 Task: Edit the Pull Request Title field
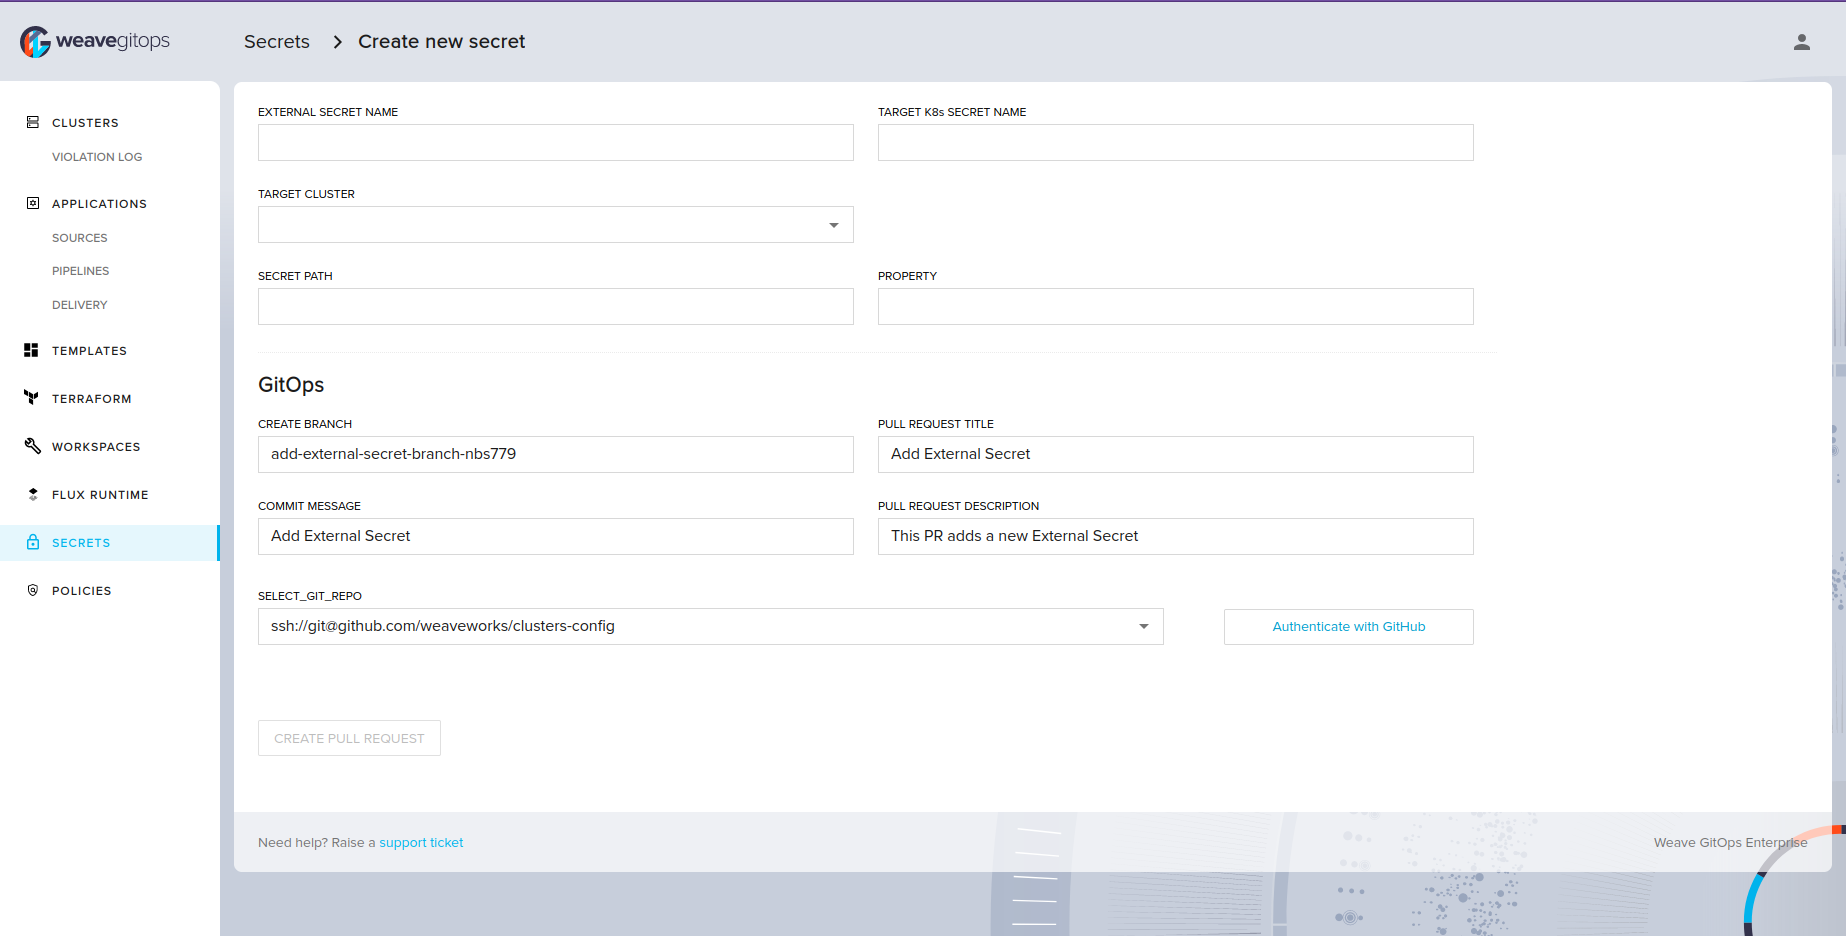(x=1176, y=454)
